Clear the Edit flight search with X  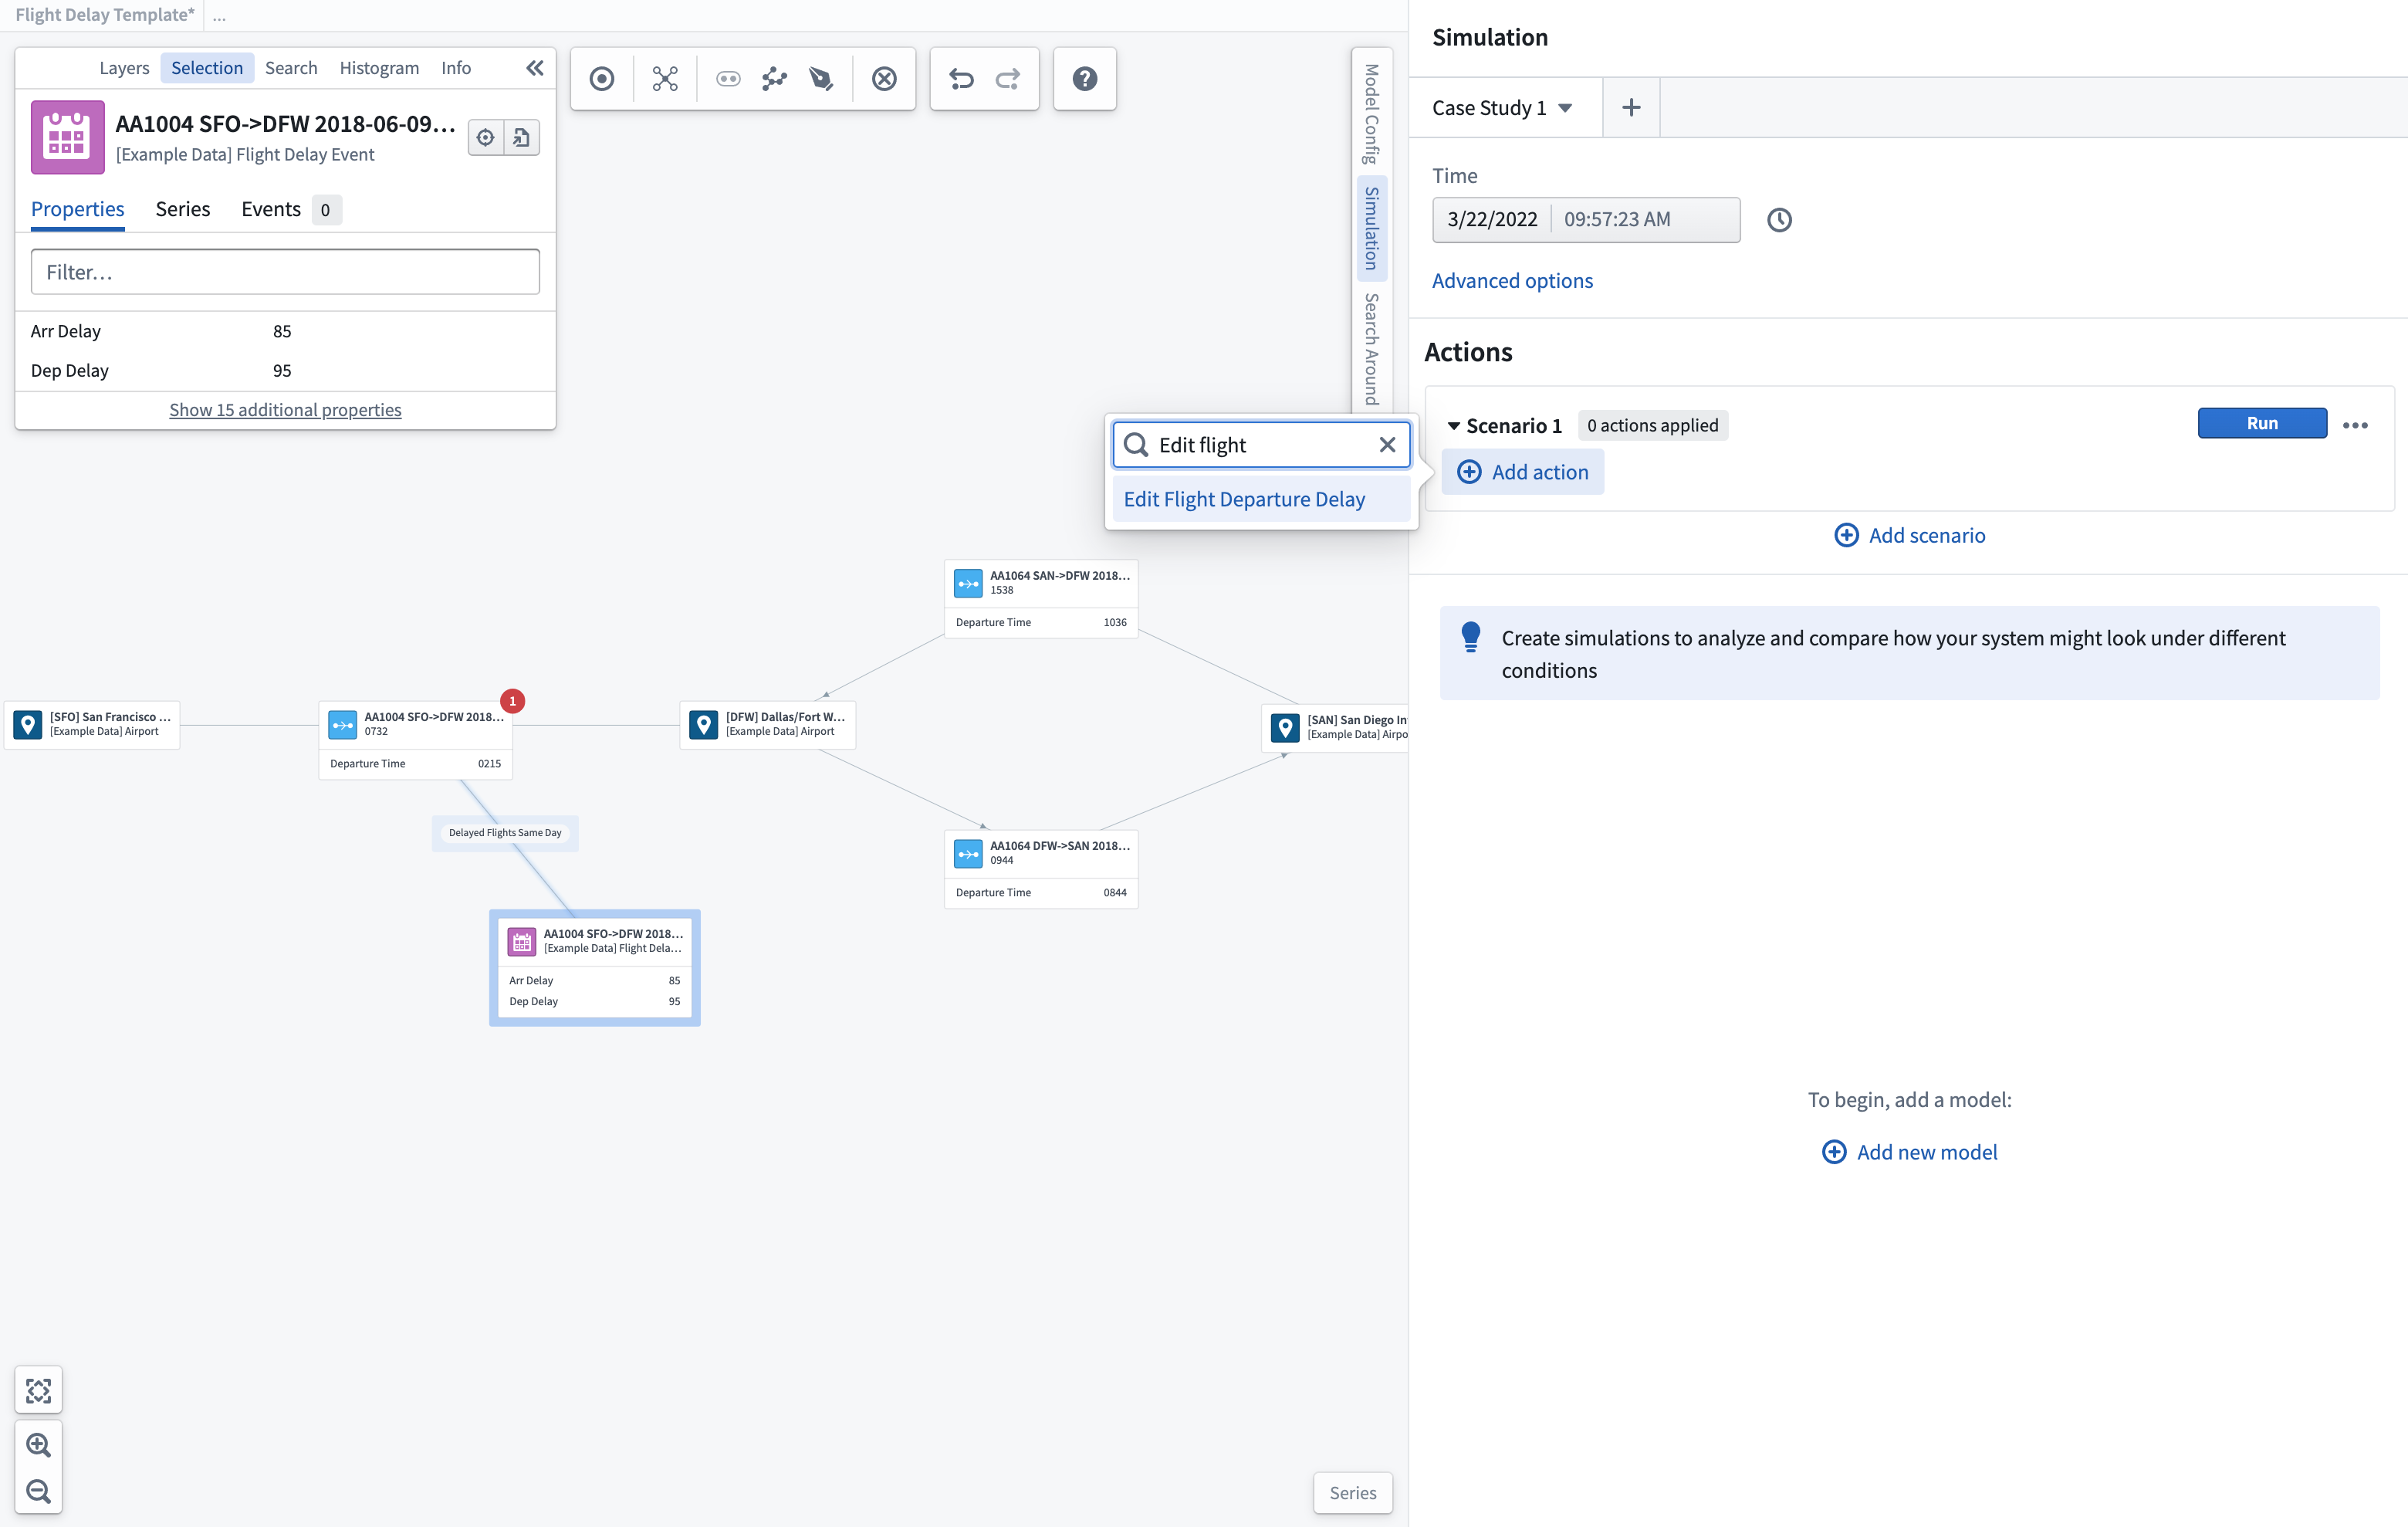[1387, 445]
